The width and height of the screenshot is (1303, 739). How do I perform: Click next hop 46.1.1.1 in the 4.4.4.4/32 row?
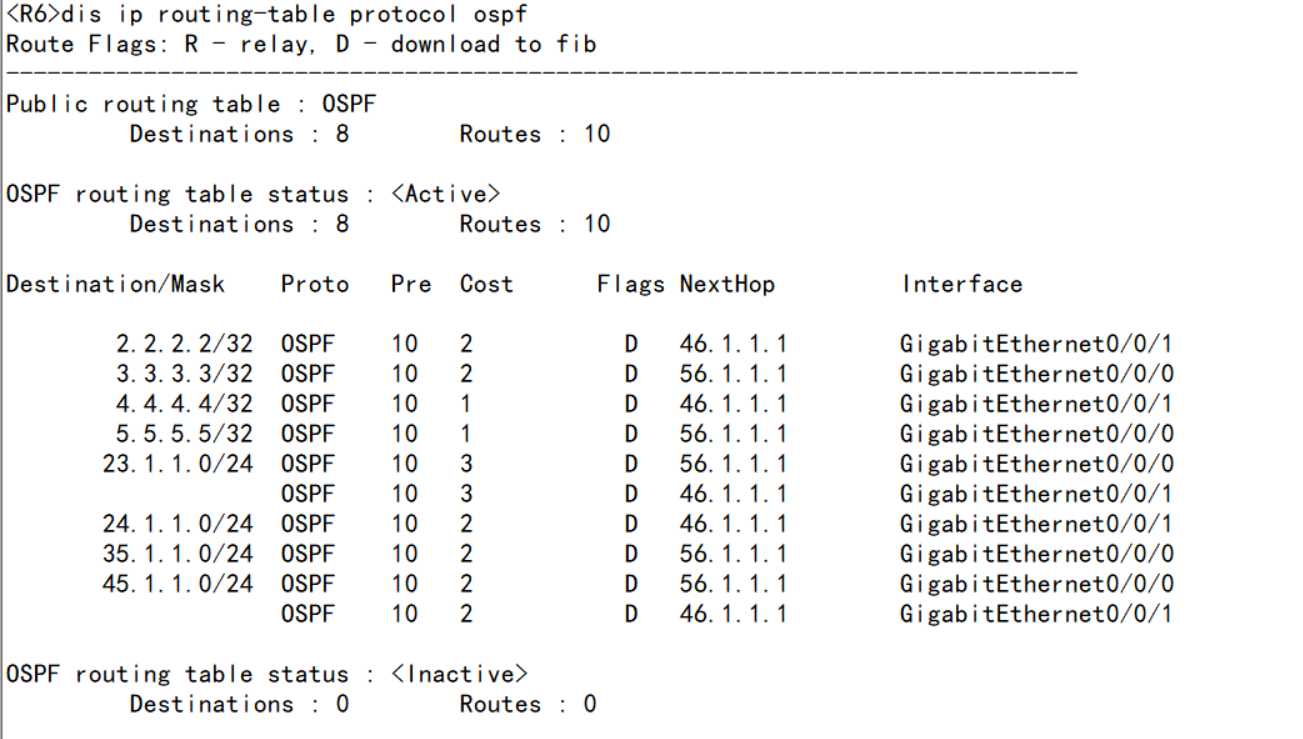click(x=733, y=405)
